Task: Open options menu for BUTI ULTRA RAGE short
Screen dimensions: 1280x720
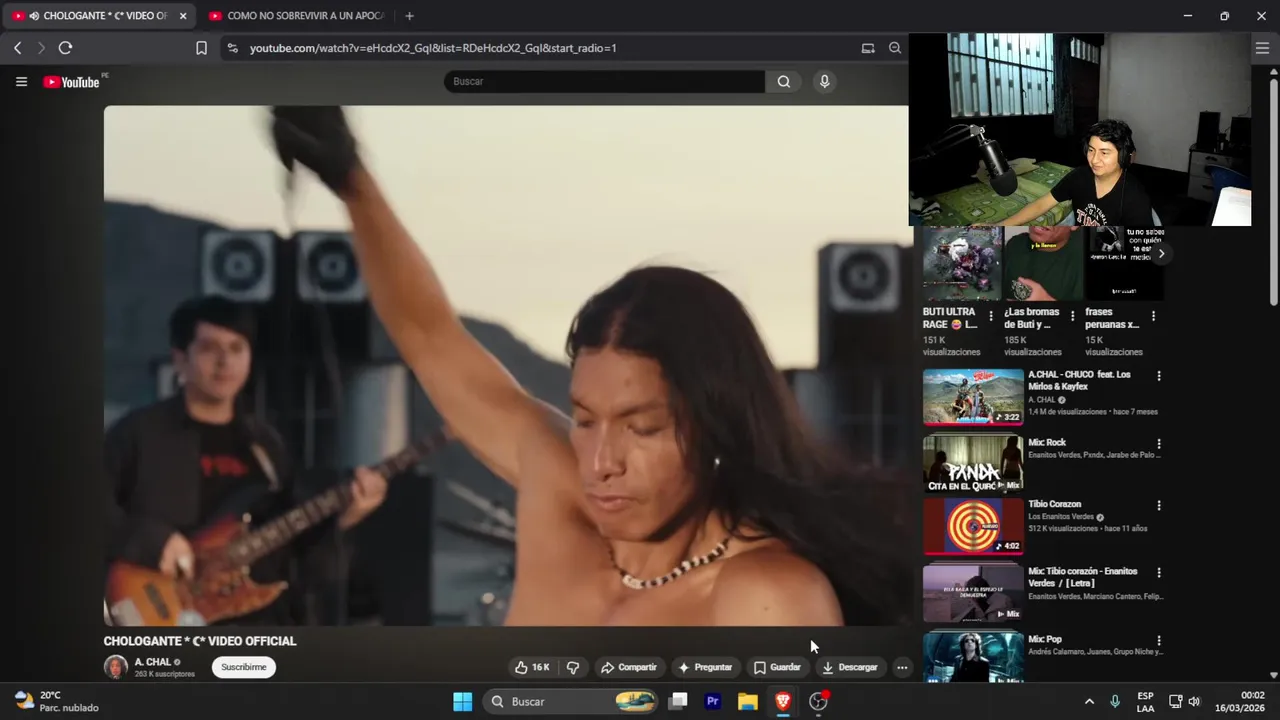Action: click(991, 316)
